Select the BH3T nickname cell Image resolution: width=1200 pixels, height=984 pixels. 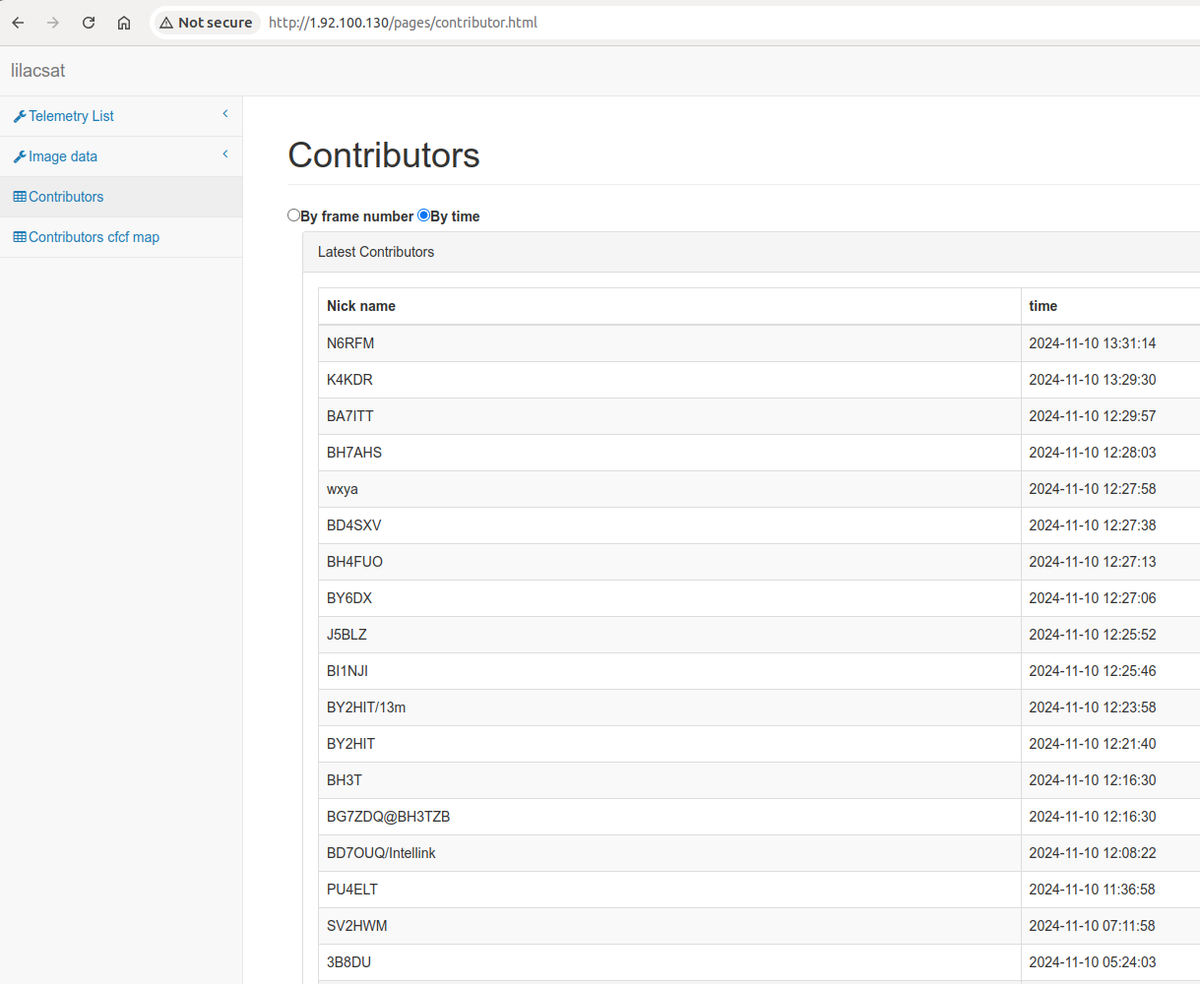pyautogui.click(x=670, y=780)
